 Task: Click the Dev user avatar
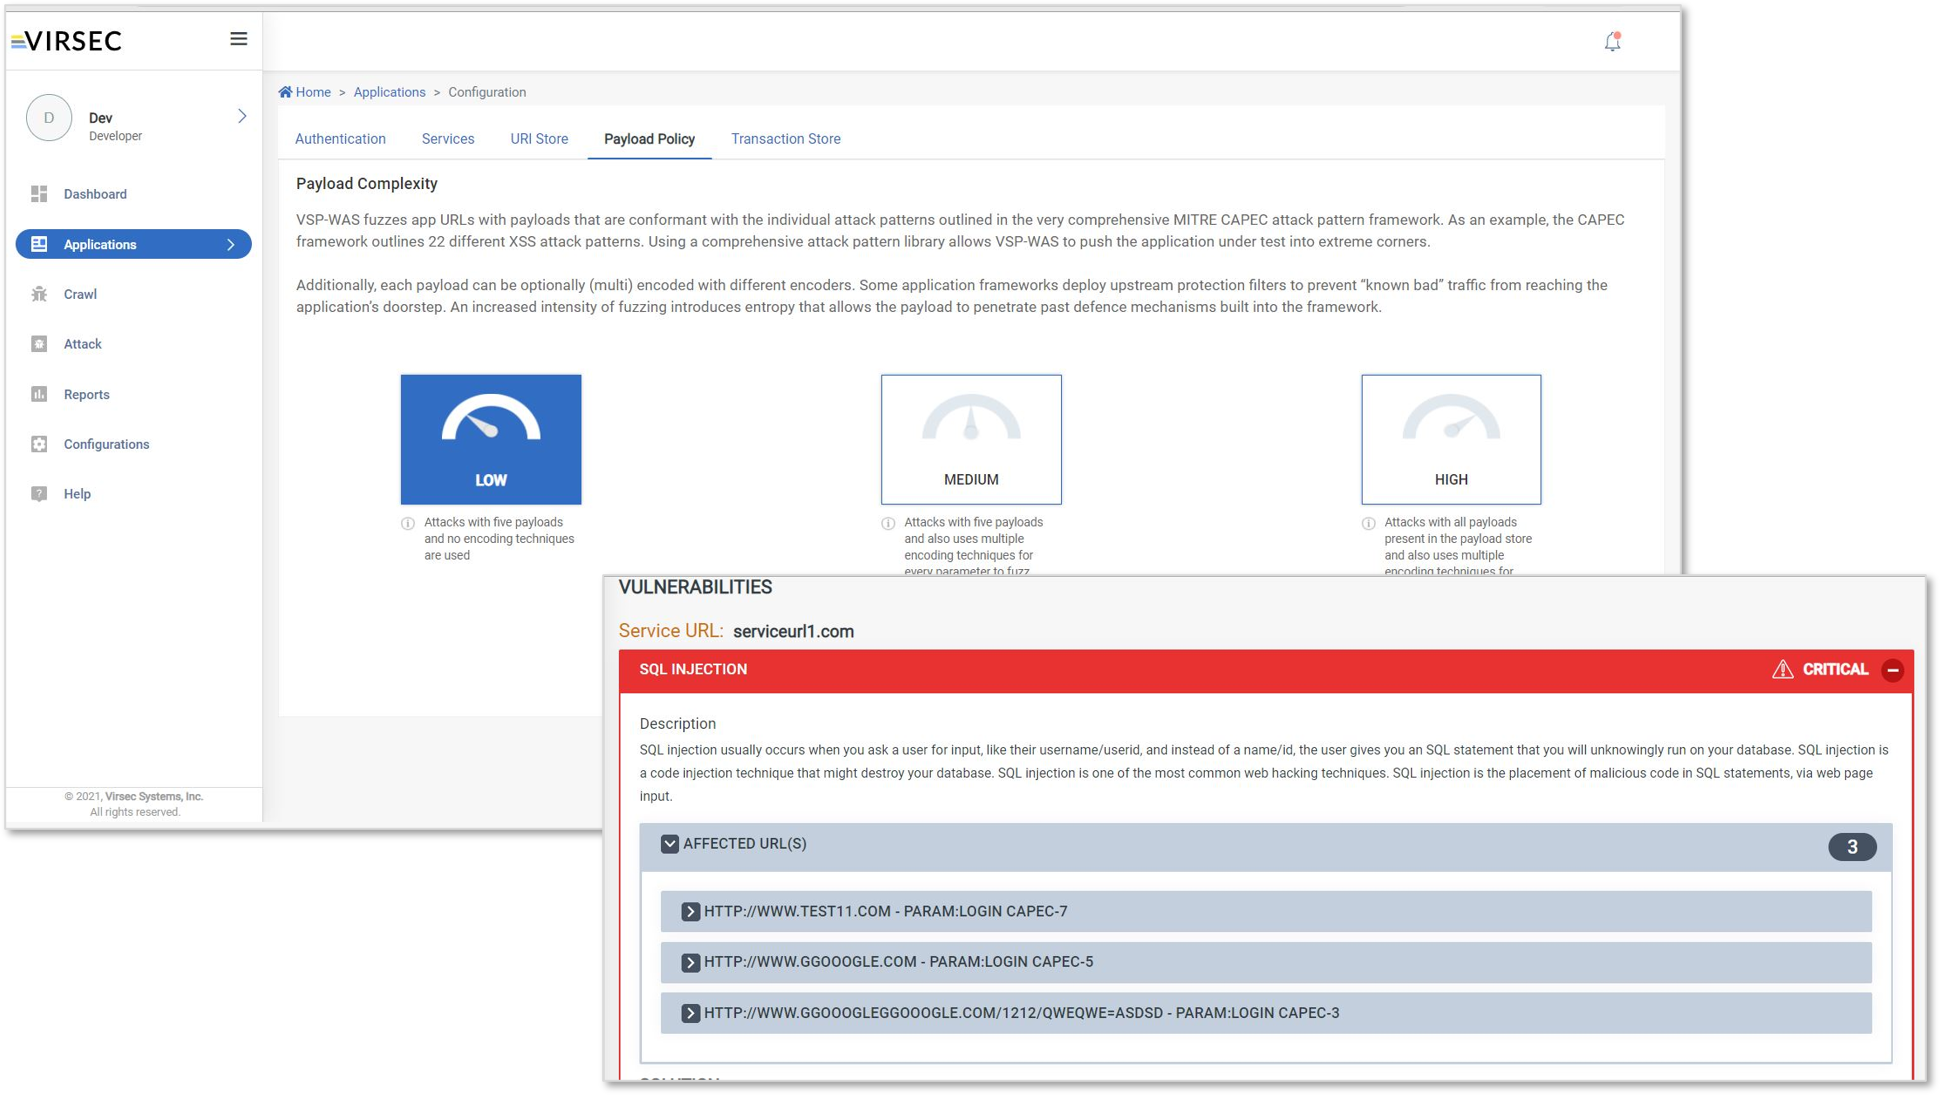(x=49, y=118)
